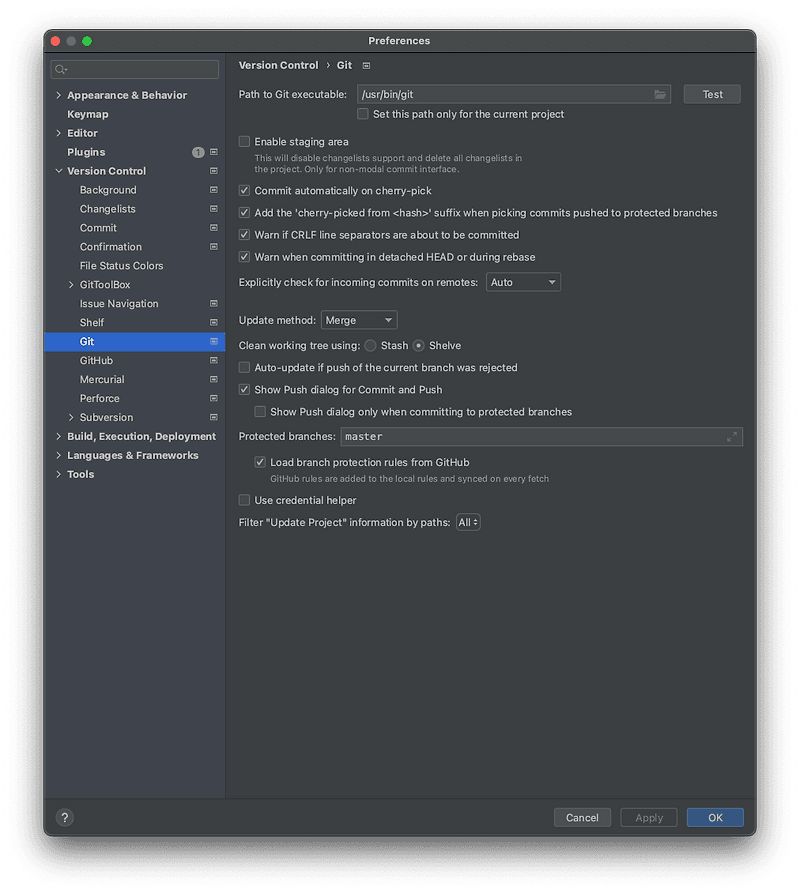Click the help question mark icon

(x=64, y=817)
